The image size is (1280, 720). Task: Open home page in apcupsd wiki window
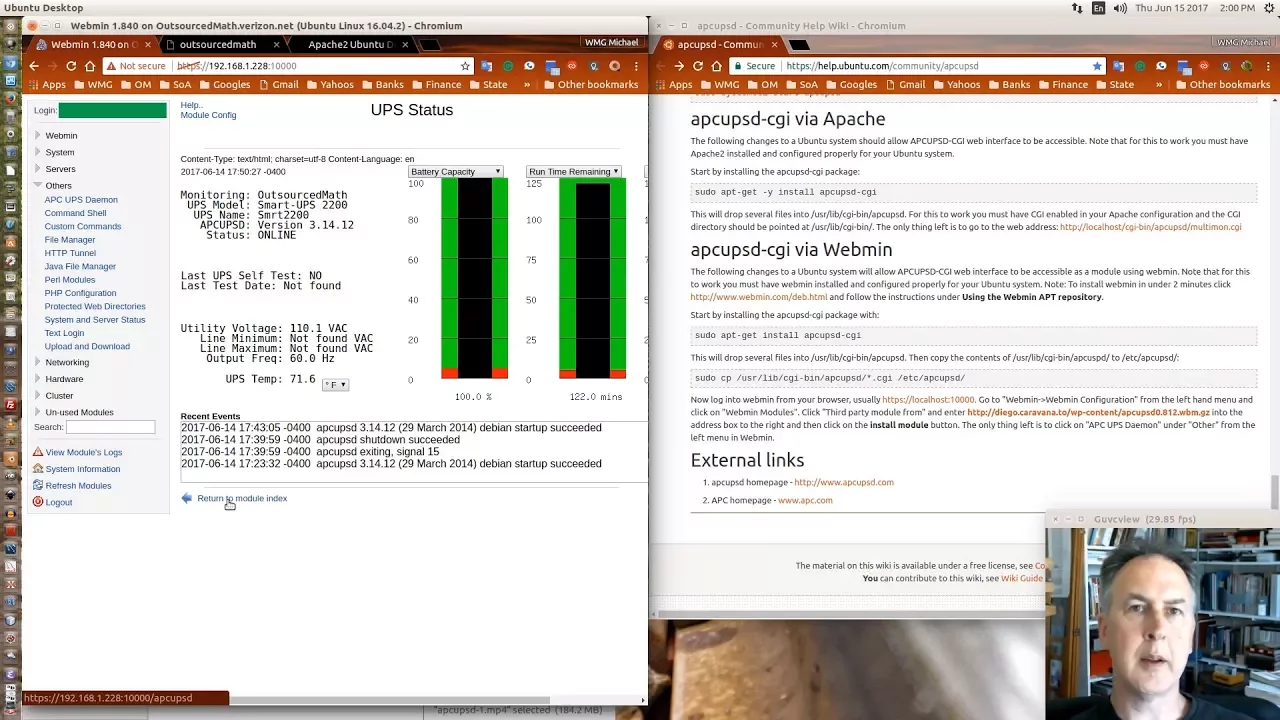tap(717, 66)
